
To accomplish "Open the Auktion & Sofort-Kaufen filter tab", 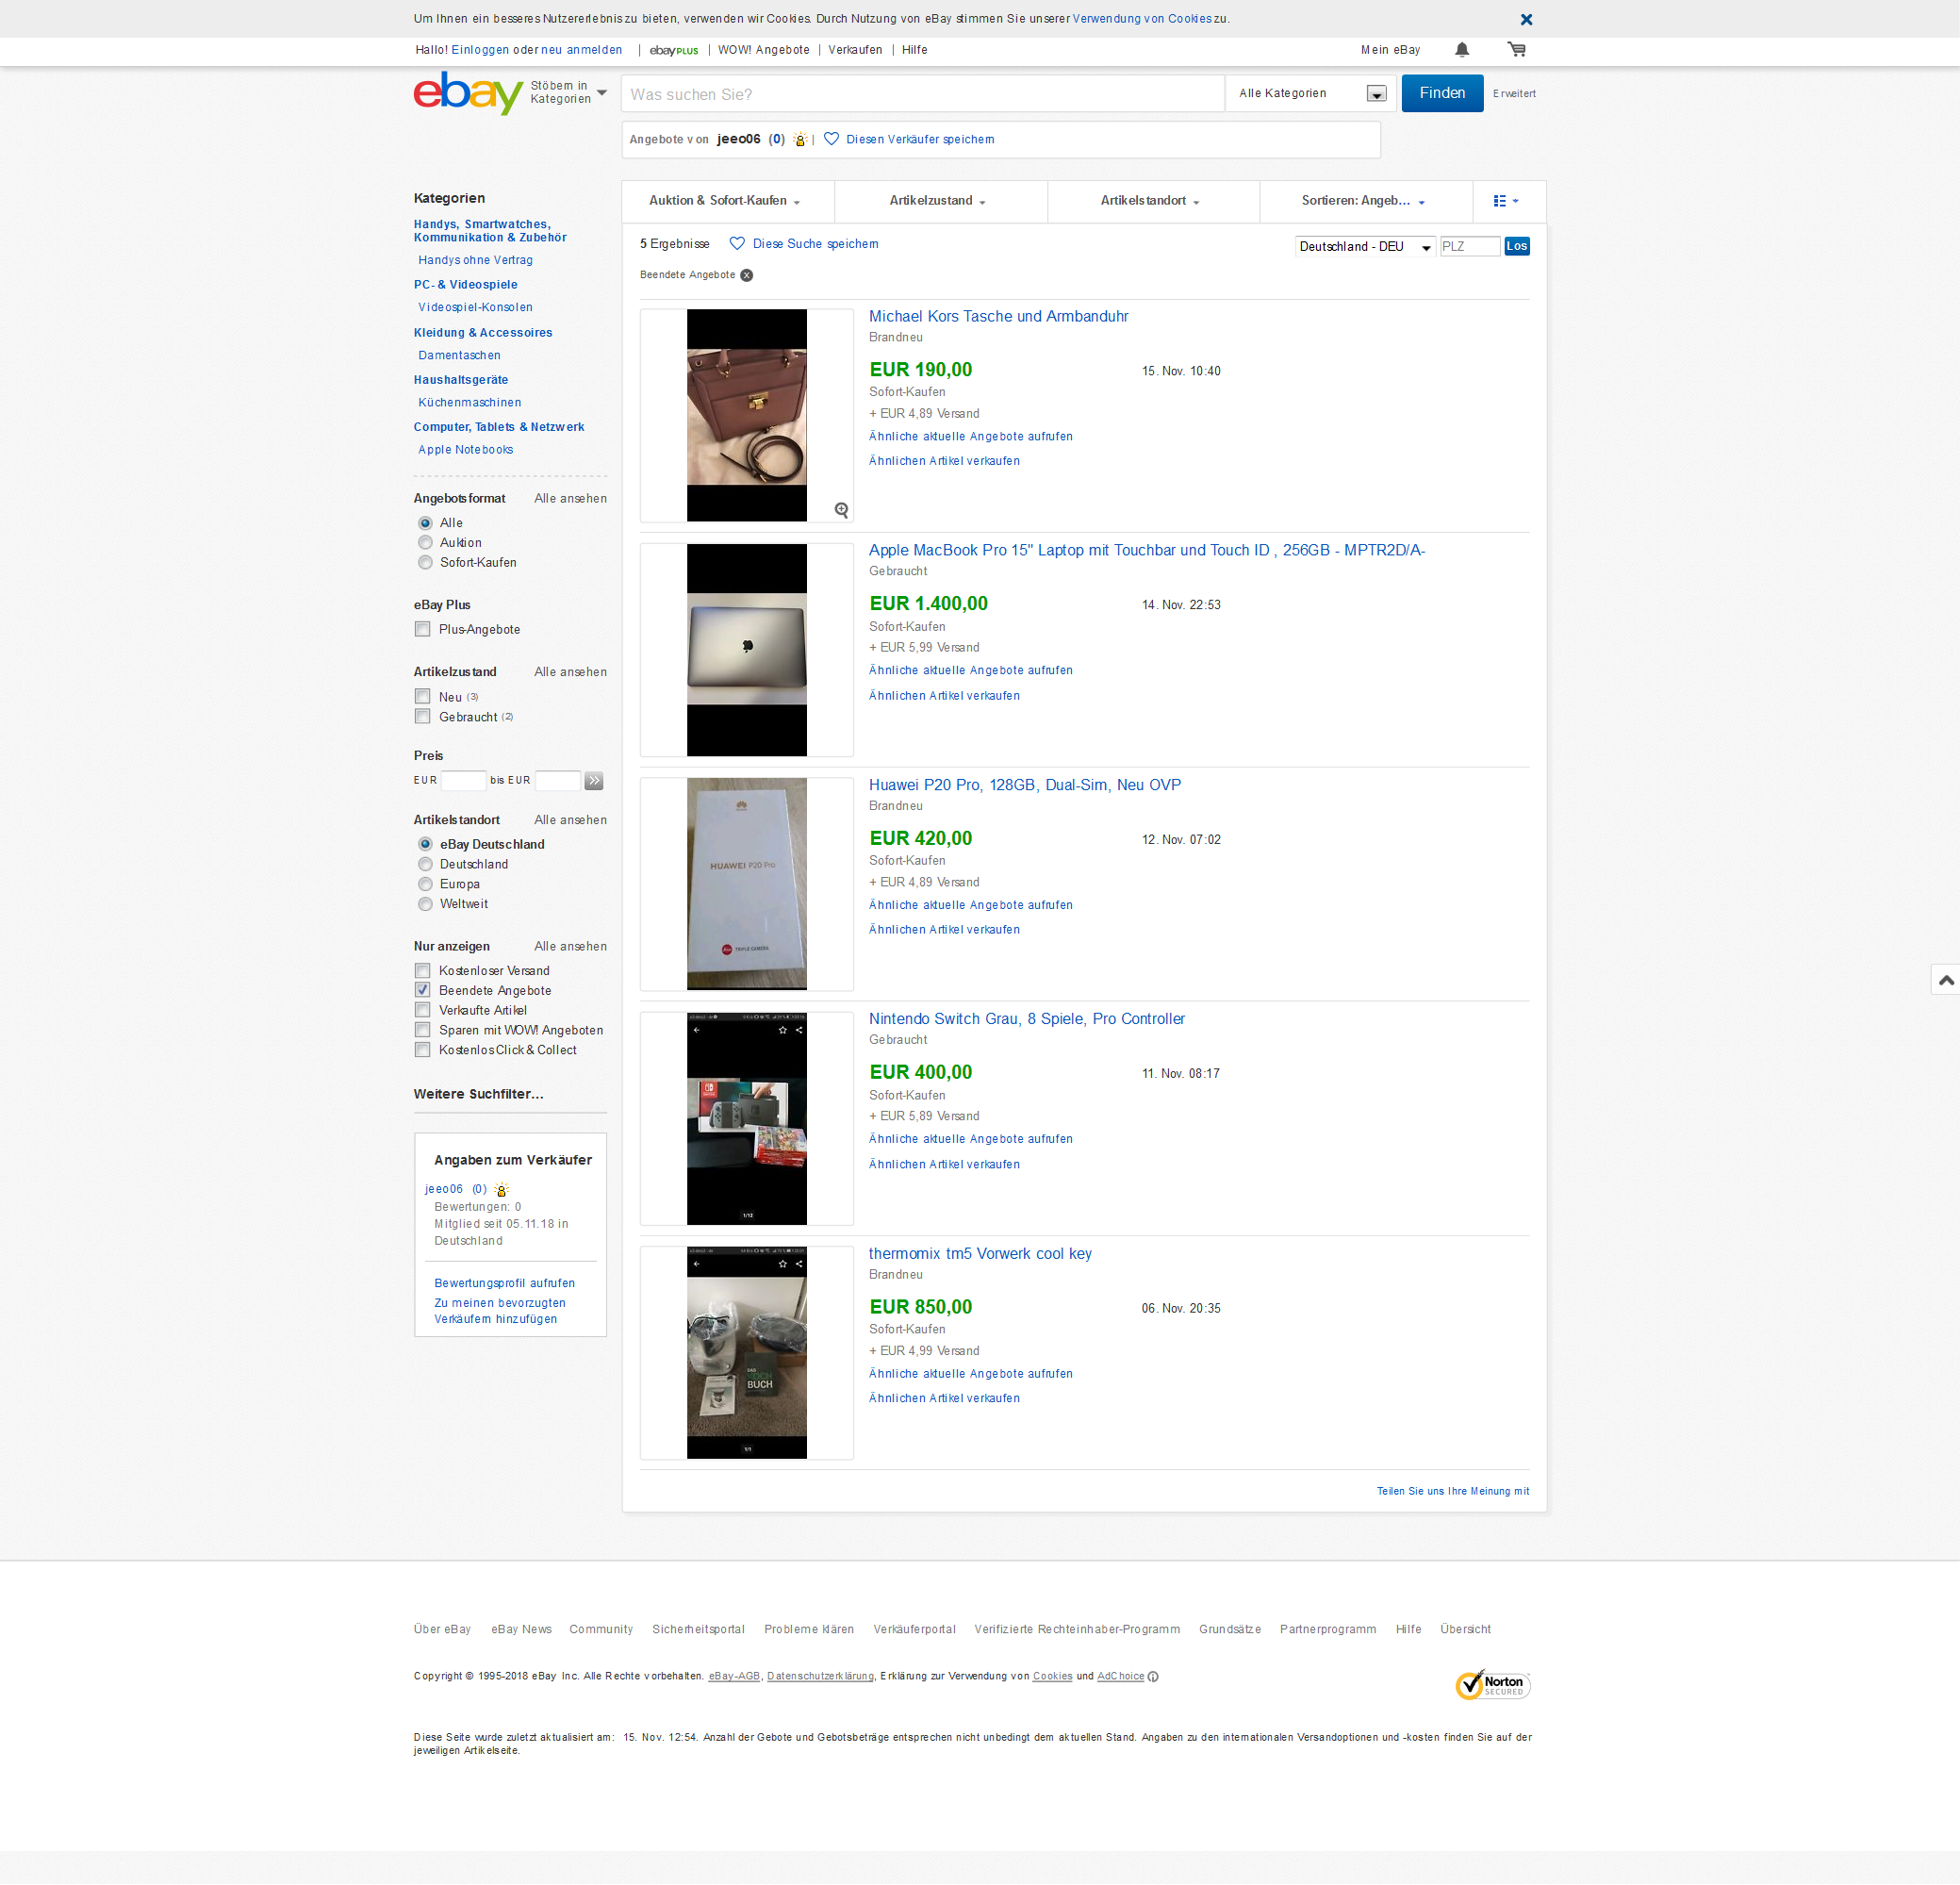I will 726,201.
